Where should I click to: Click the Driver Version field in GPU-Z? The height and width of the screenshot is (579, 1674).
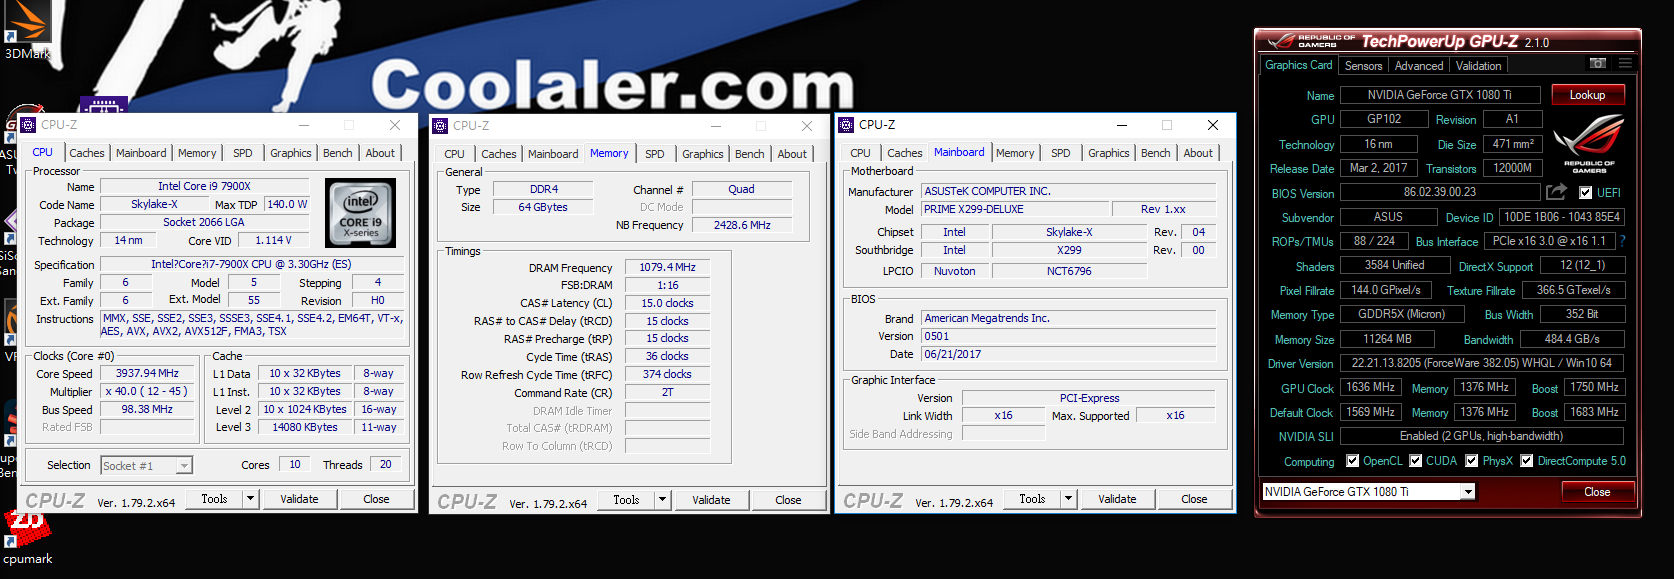click(x=1482, y=363)
